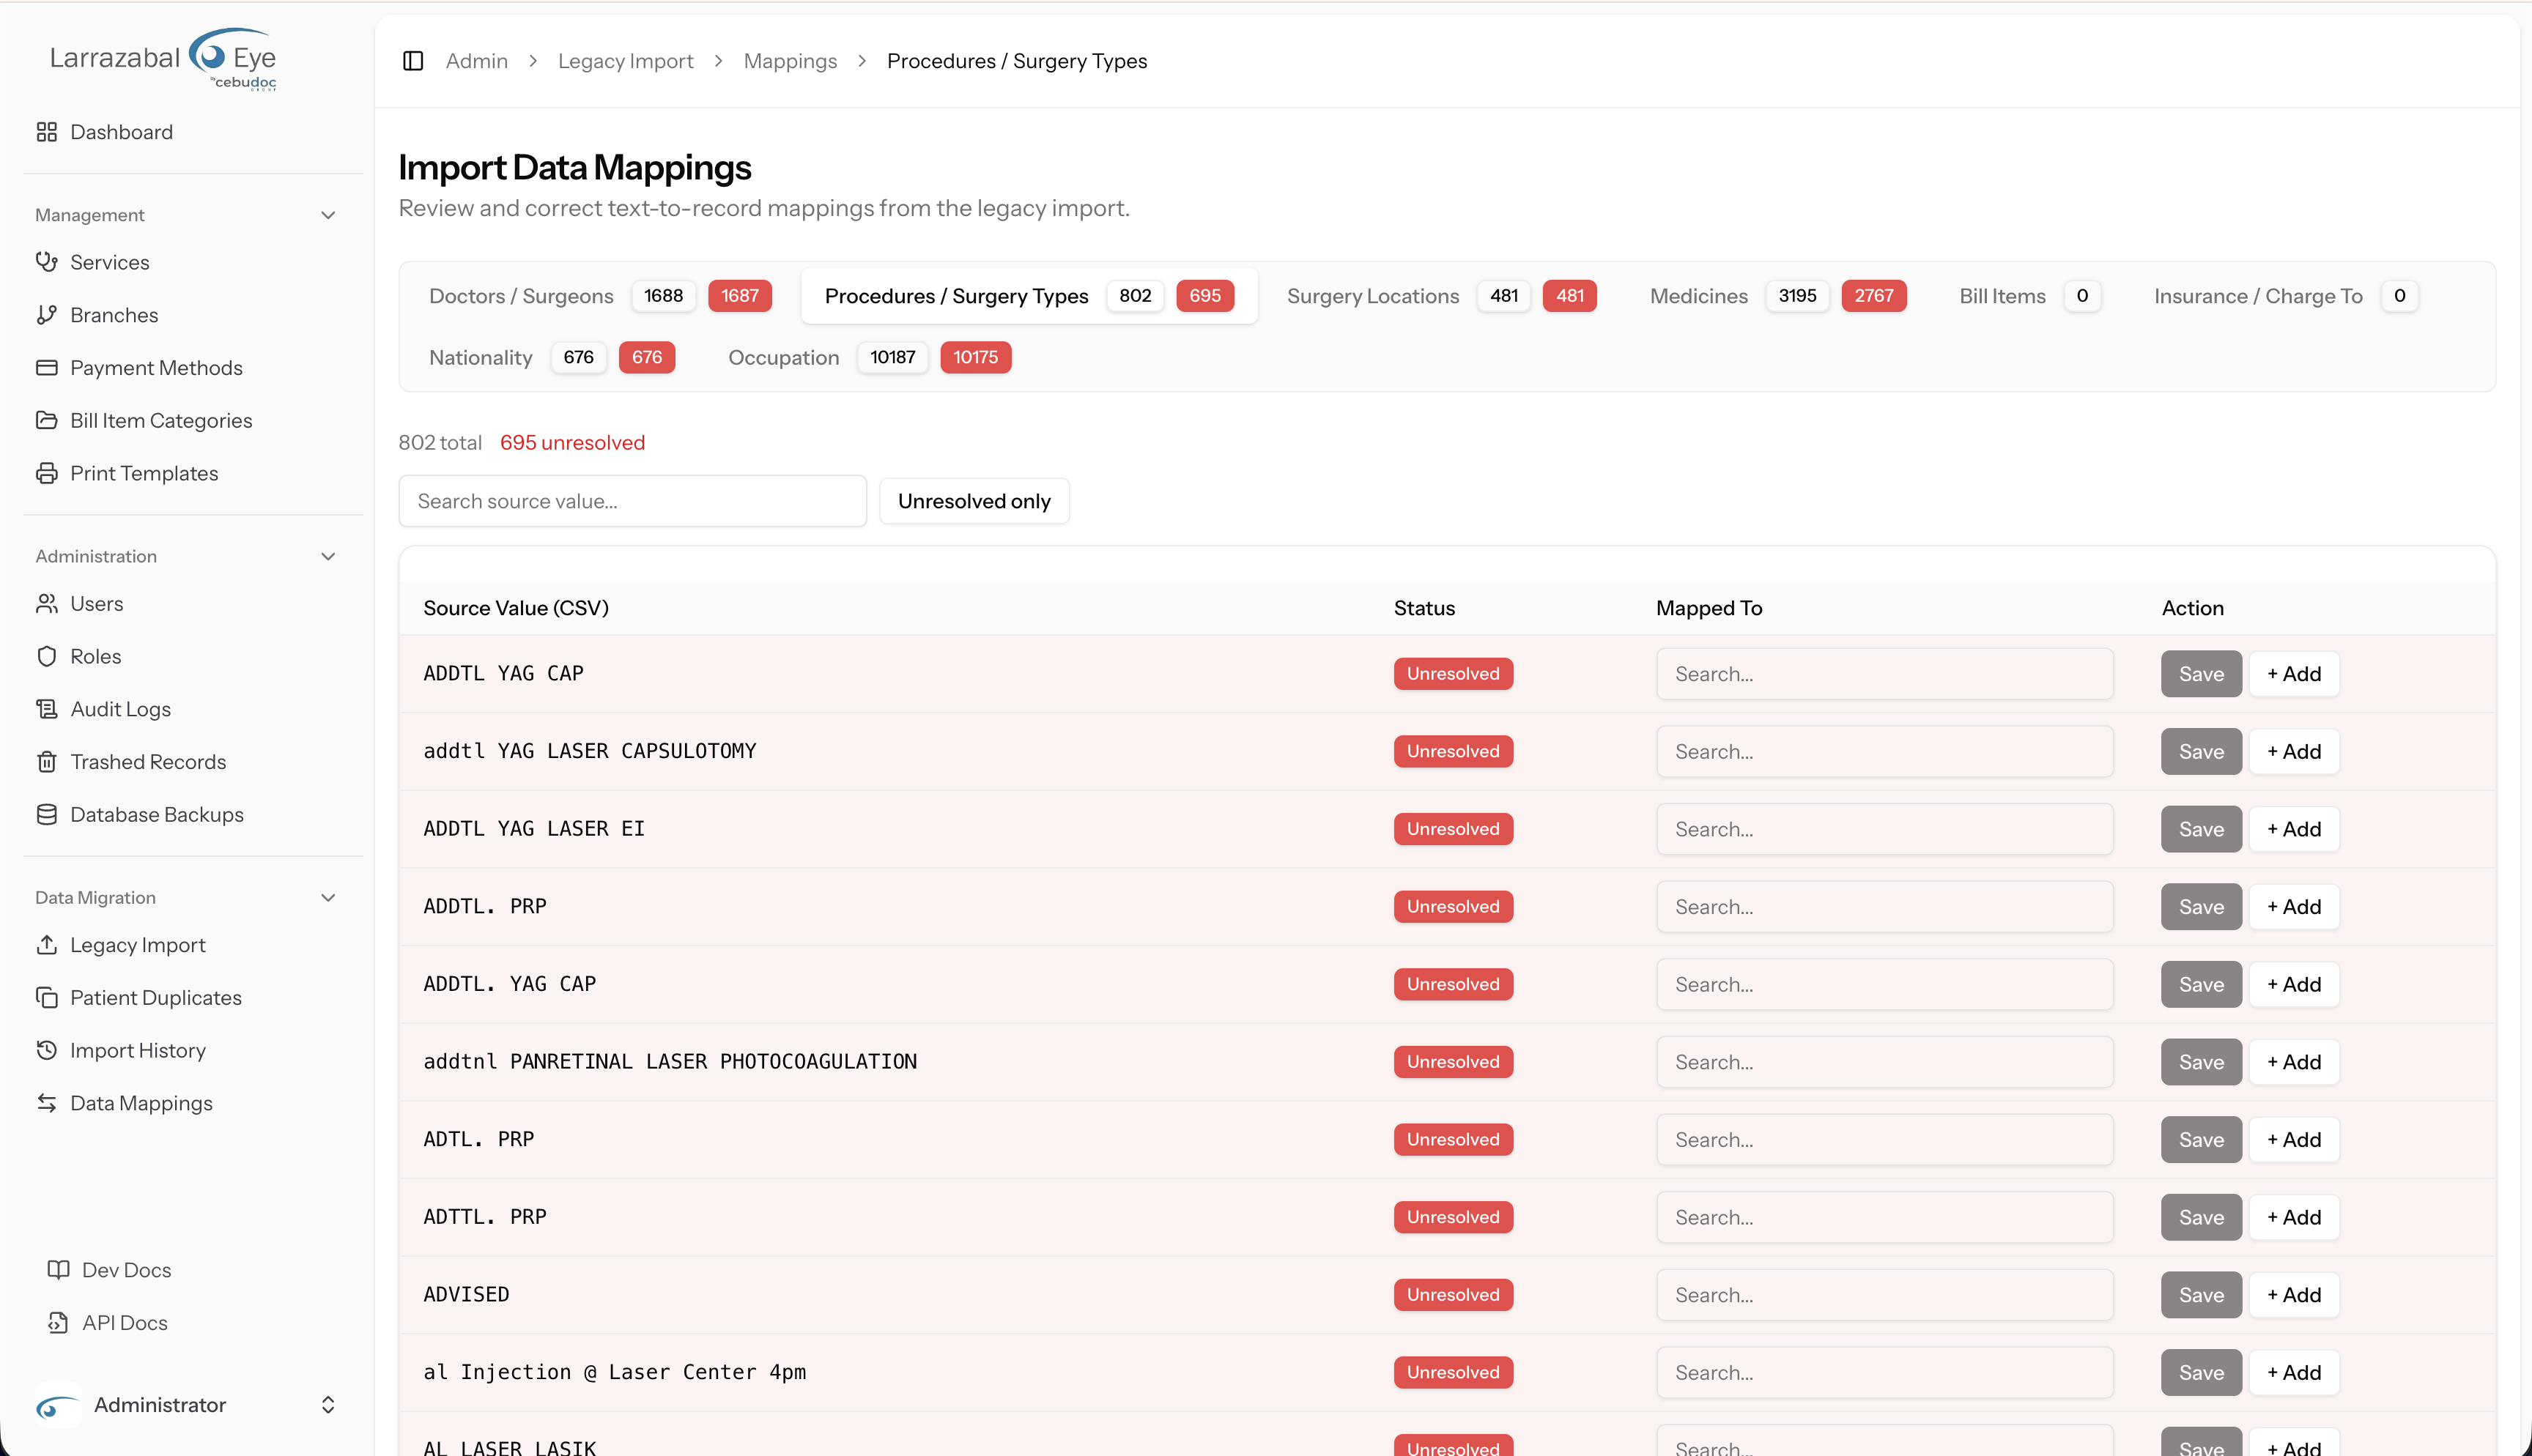The height and width of the screenshot is (1456, 2532).
Task: Toggle the Unresolved only filter
Action: coord(974,501)
